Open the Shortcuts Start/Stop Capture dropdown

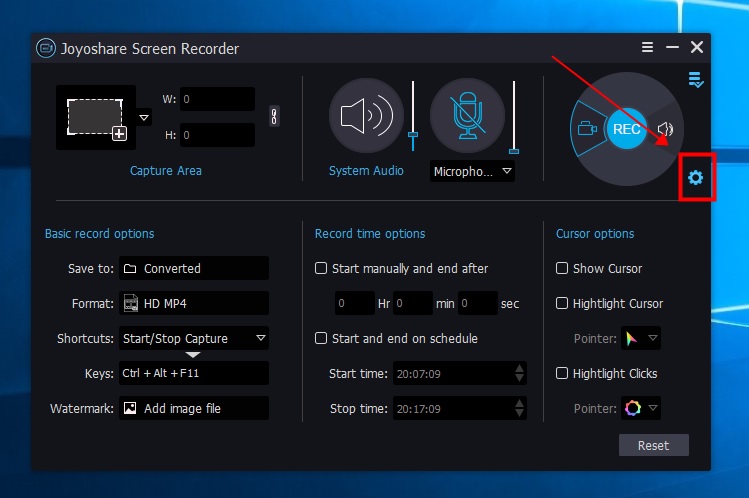pos(261,338)
